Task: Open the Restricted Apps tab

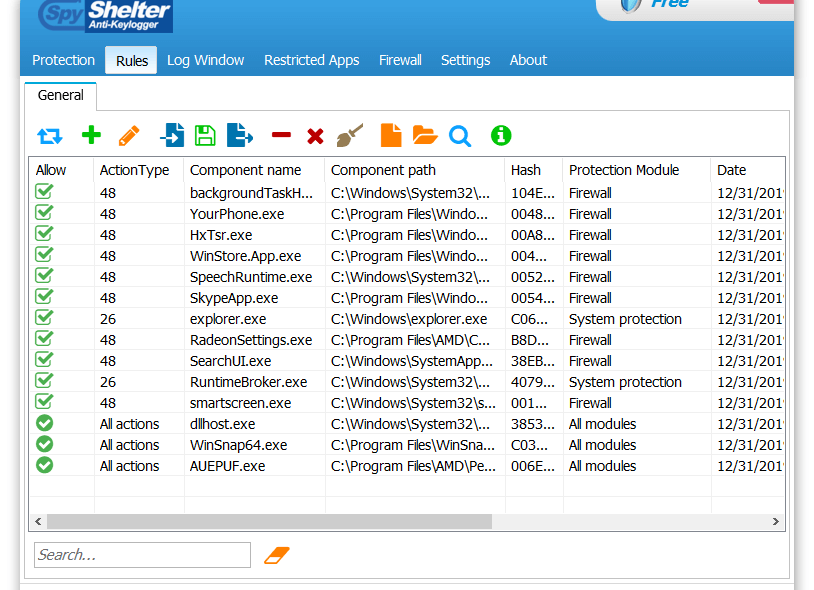Action: tap(311, 60)
